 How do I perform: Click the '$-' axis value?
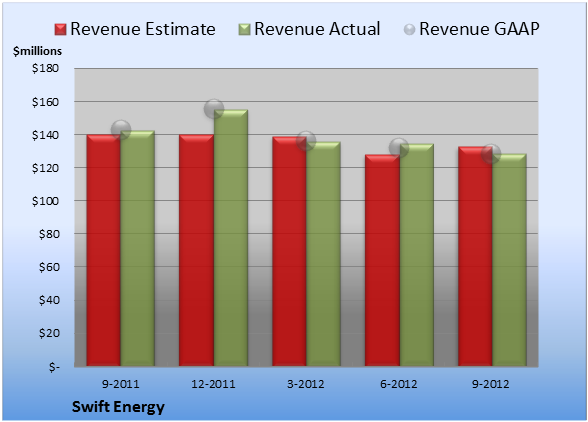[54, 366]
